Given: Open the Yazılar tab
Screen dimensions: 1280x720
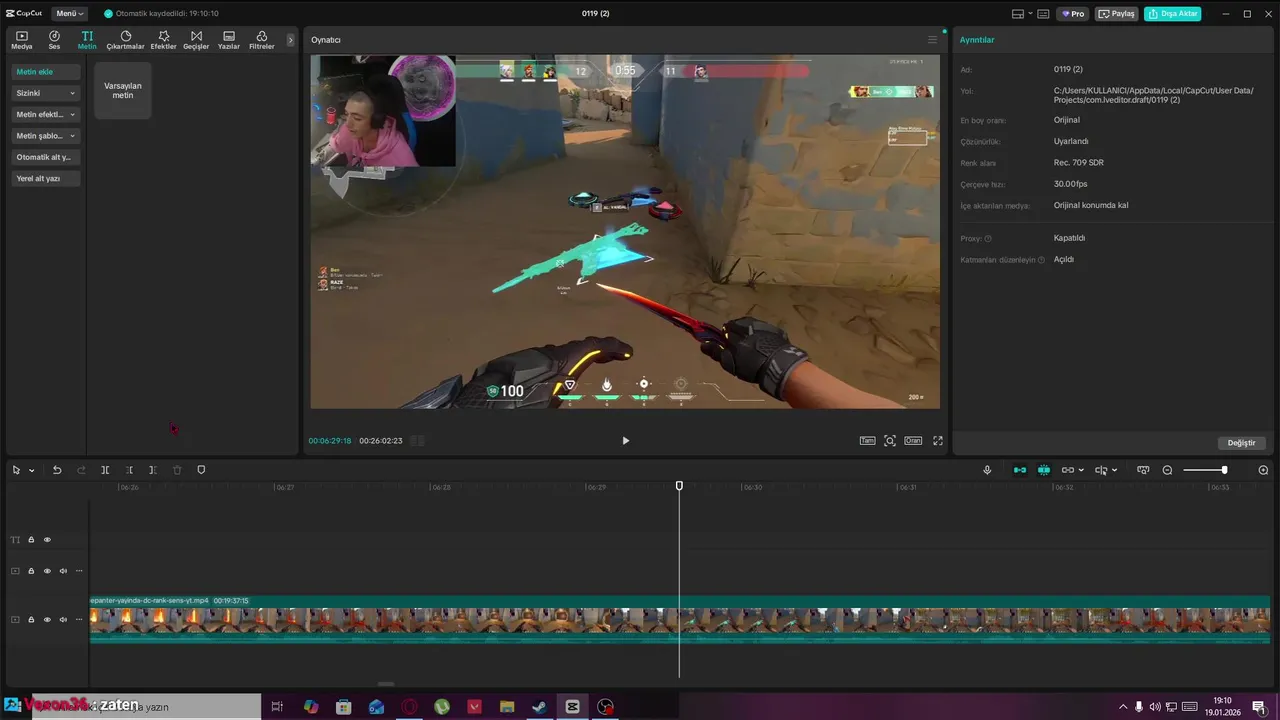Looking at the screenshot, I should tap(229, 40).
